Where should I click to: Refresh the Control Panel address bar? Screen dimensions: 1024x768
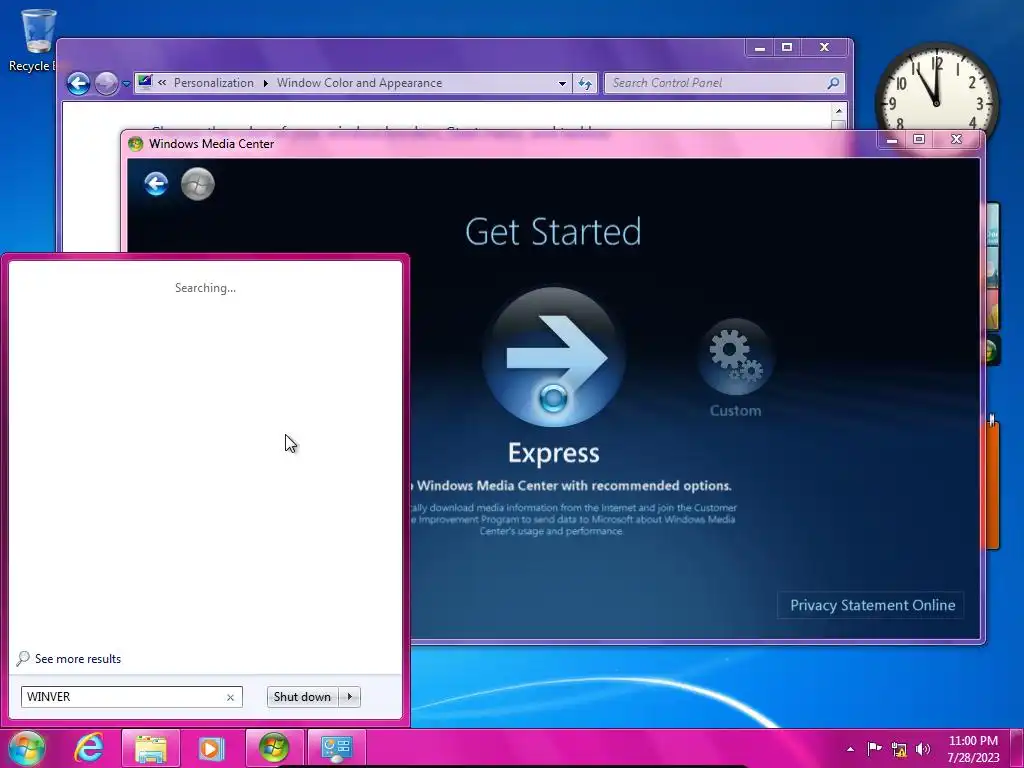585,84
